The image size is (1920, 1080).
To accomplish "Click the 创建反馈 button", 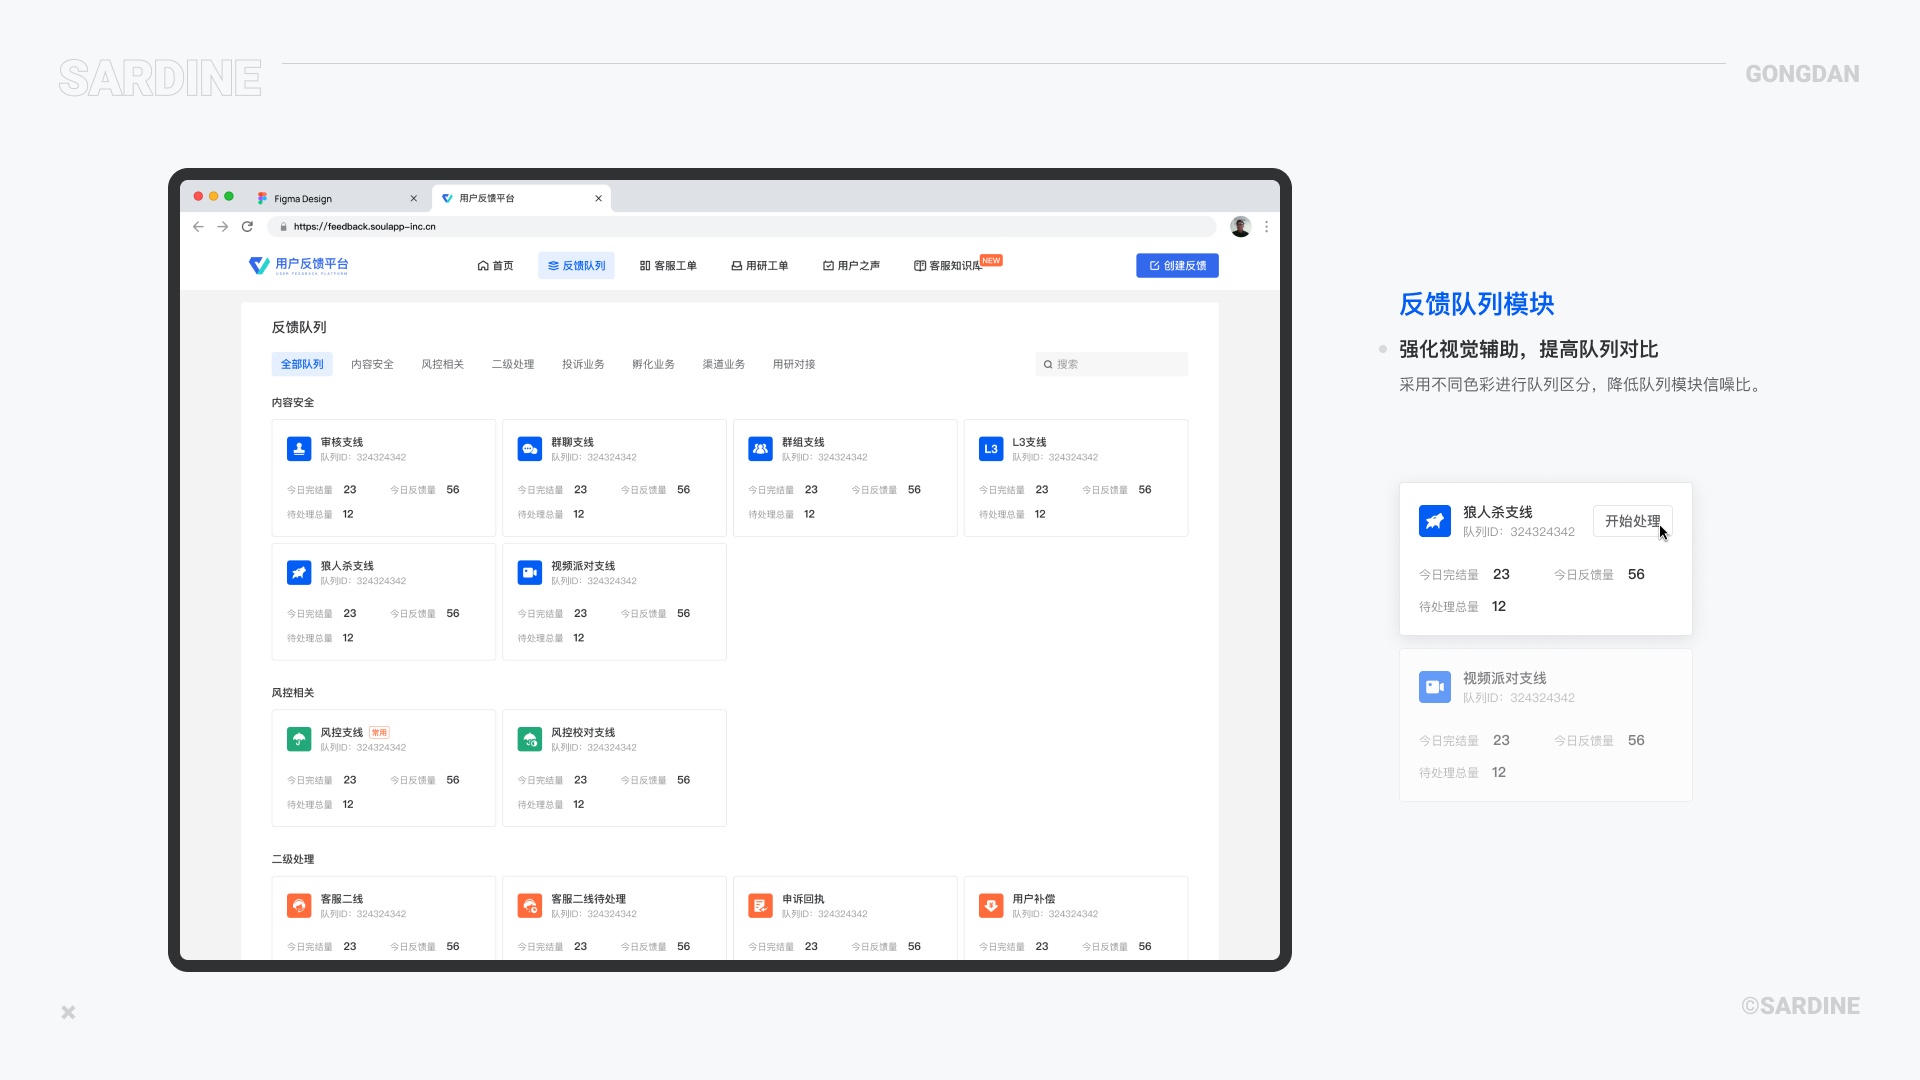I will point(1177,266).
